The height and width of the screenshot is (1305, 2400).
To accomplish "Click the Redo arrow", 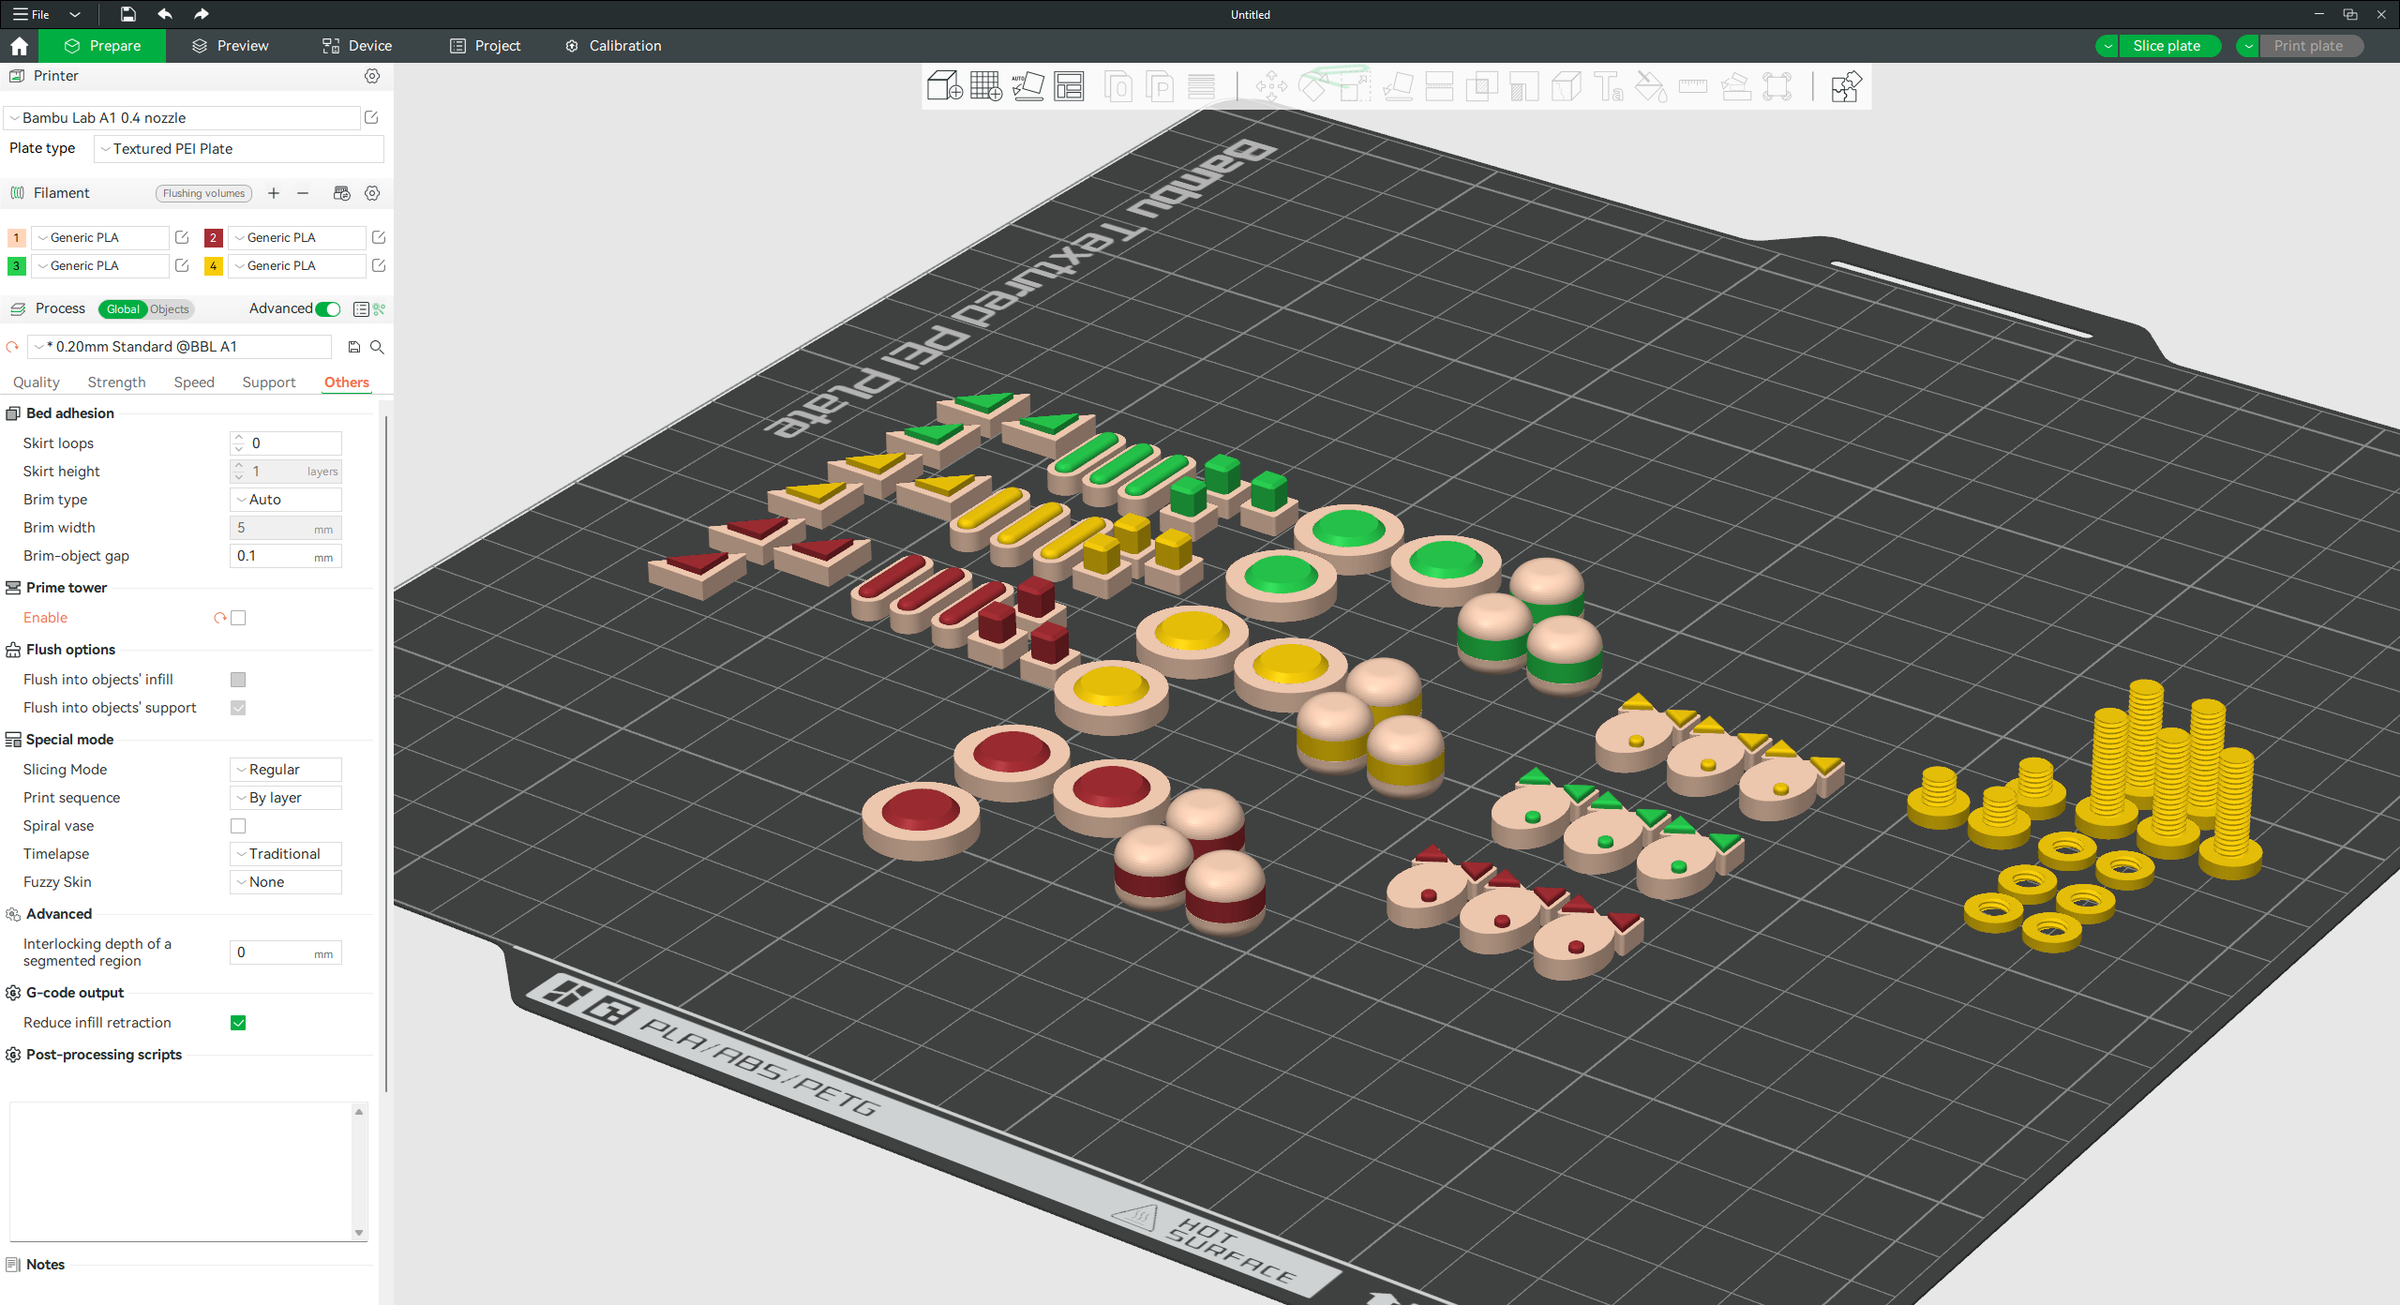I will (x=201, y=14).
